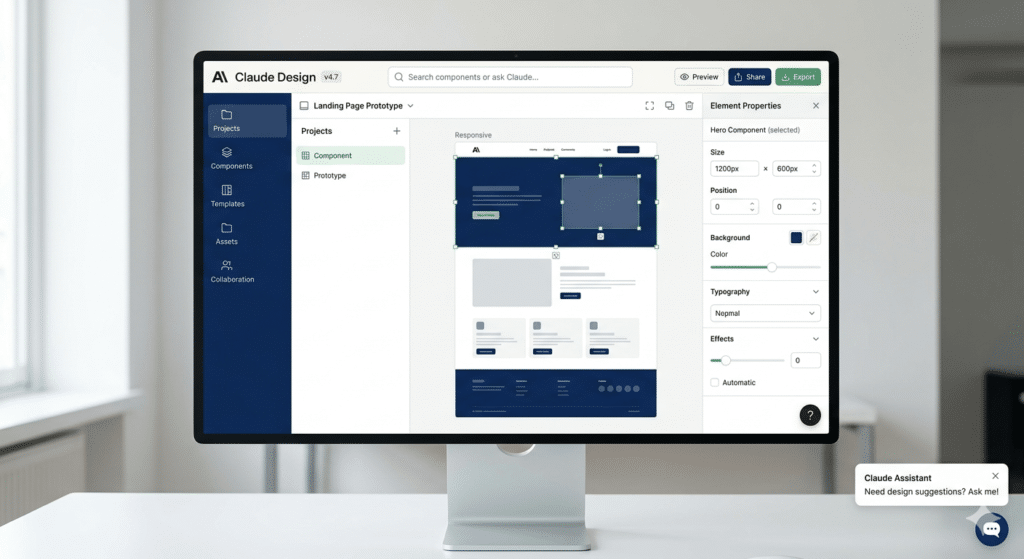Click the Effects value field showing 0
This screenshot has height=559, width=1024.
[805, 360]
